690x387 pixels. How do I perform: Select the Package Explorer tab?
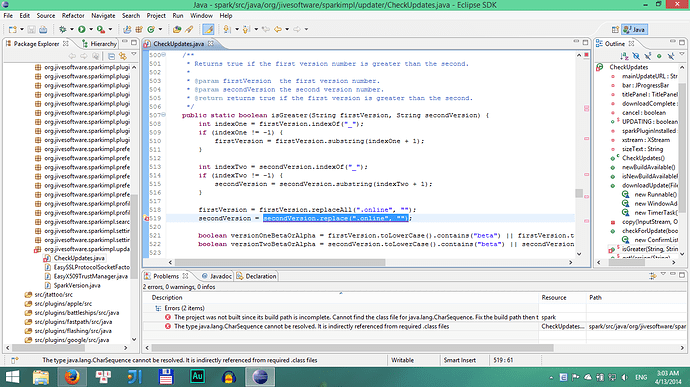pos(36,44)
